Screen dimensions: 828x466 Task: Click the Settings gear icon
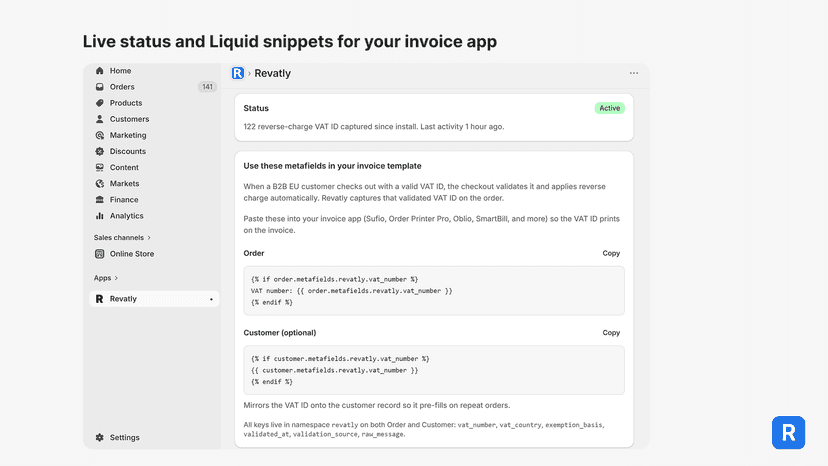(x=99, y=437)
